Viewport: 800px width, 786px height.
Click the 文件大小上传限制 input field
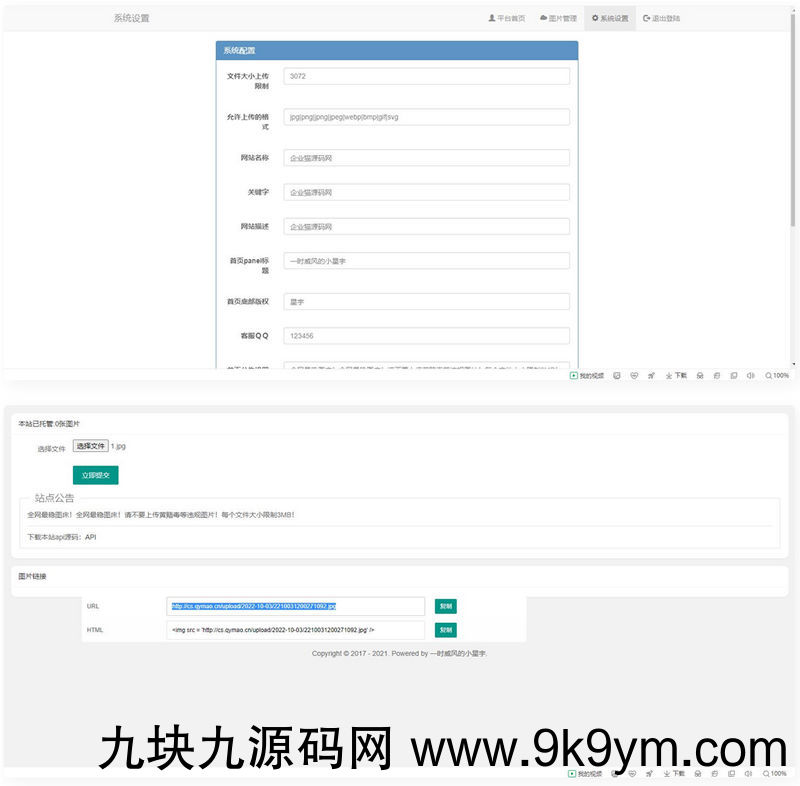(426, 76)
